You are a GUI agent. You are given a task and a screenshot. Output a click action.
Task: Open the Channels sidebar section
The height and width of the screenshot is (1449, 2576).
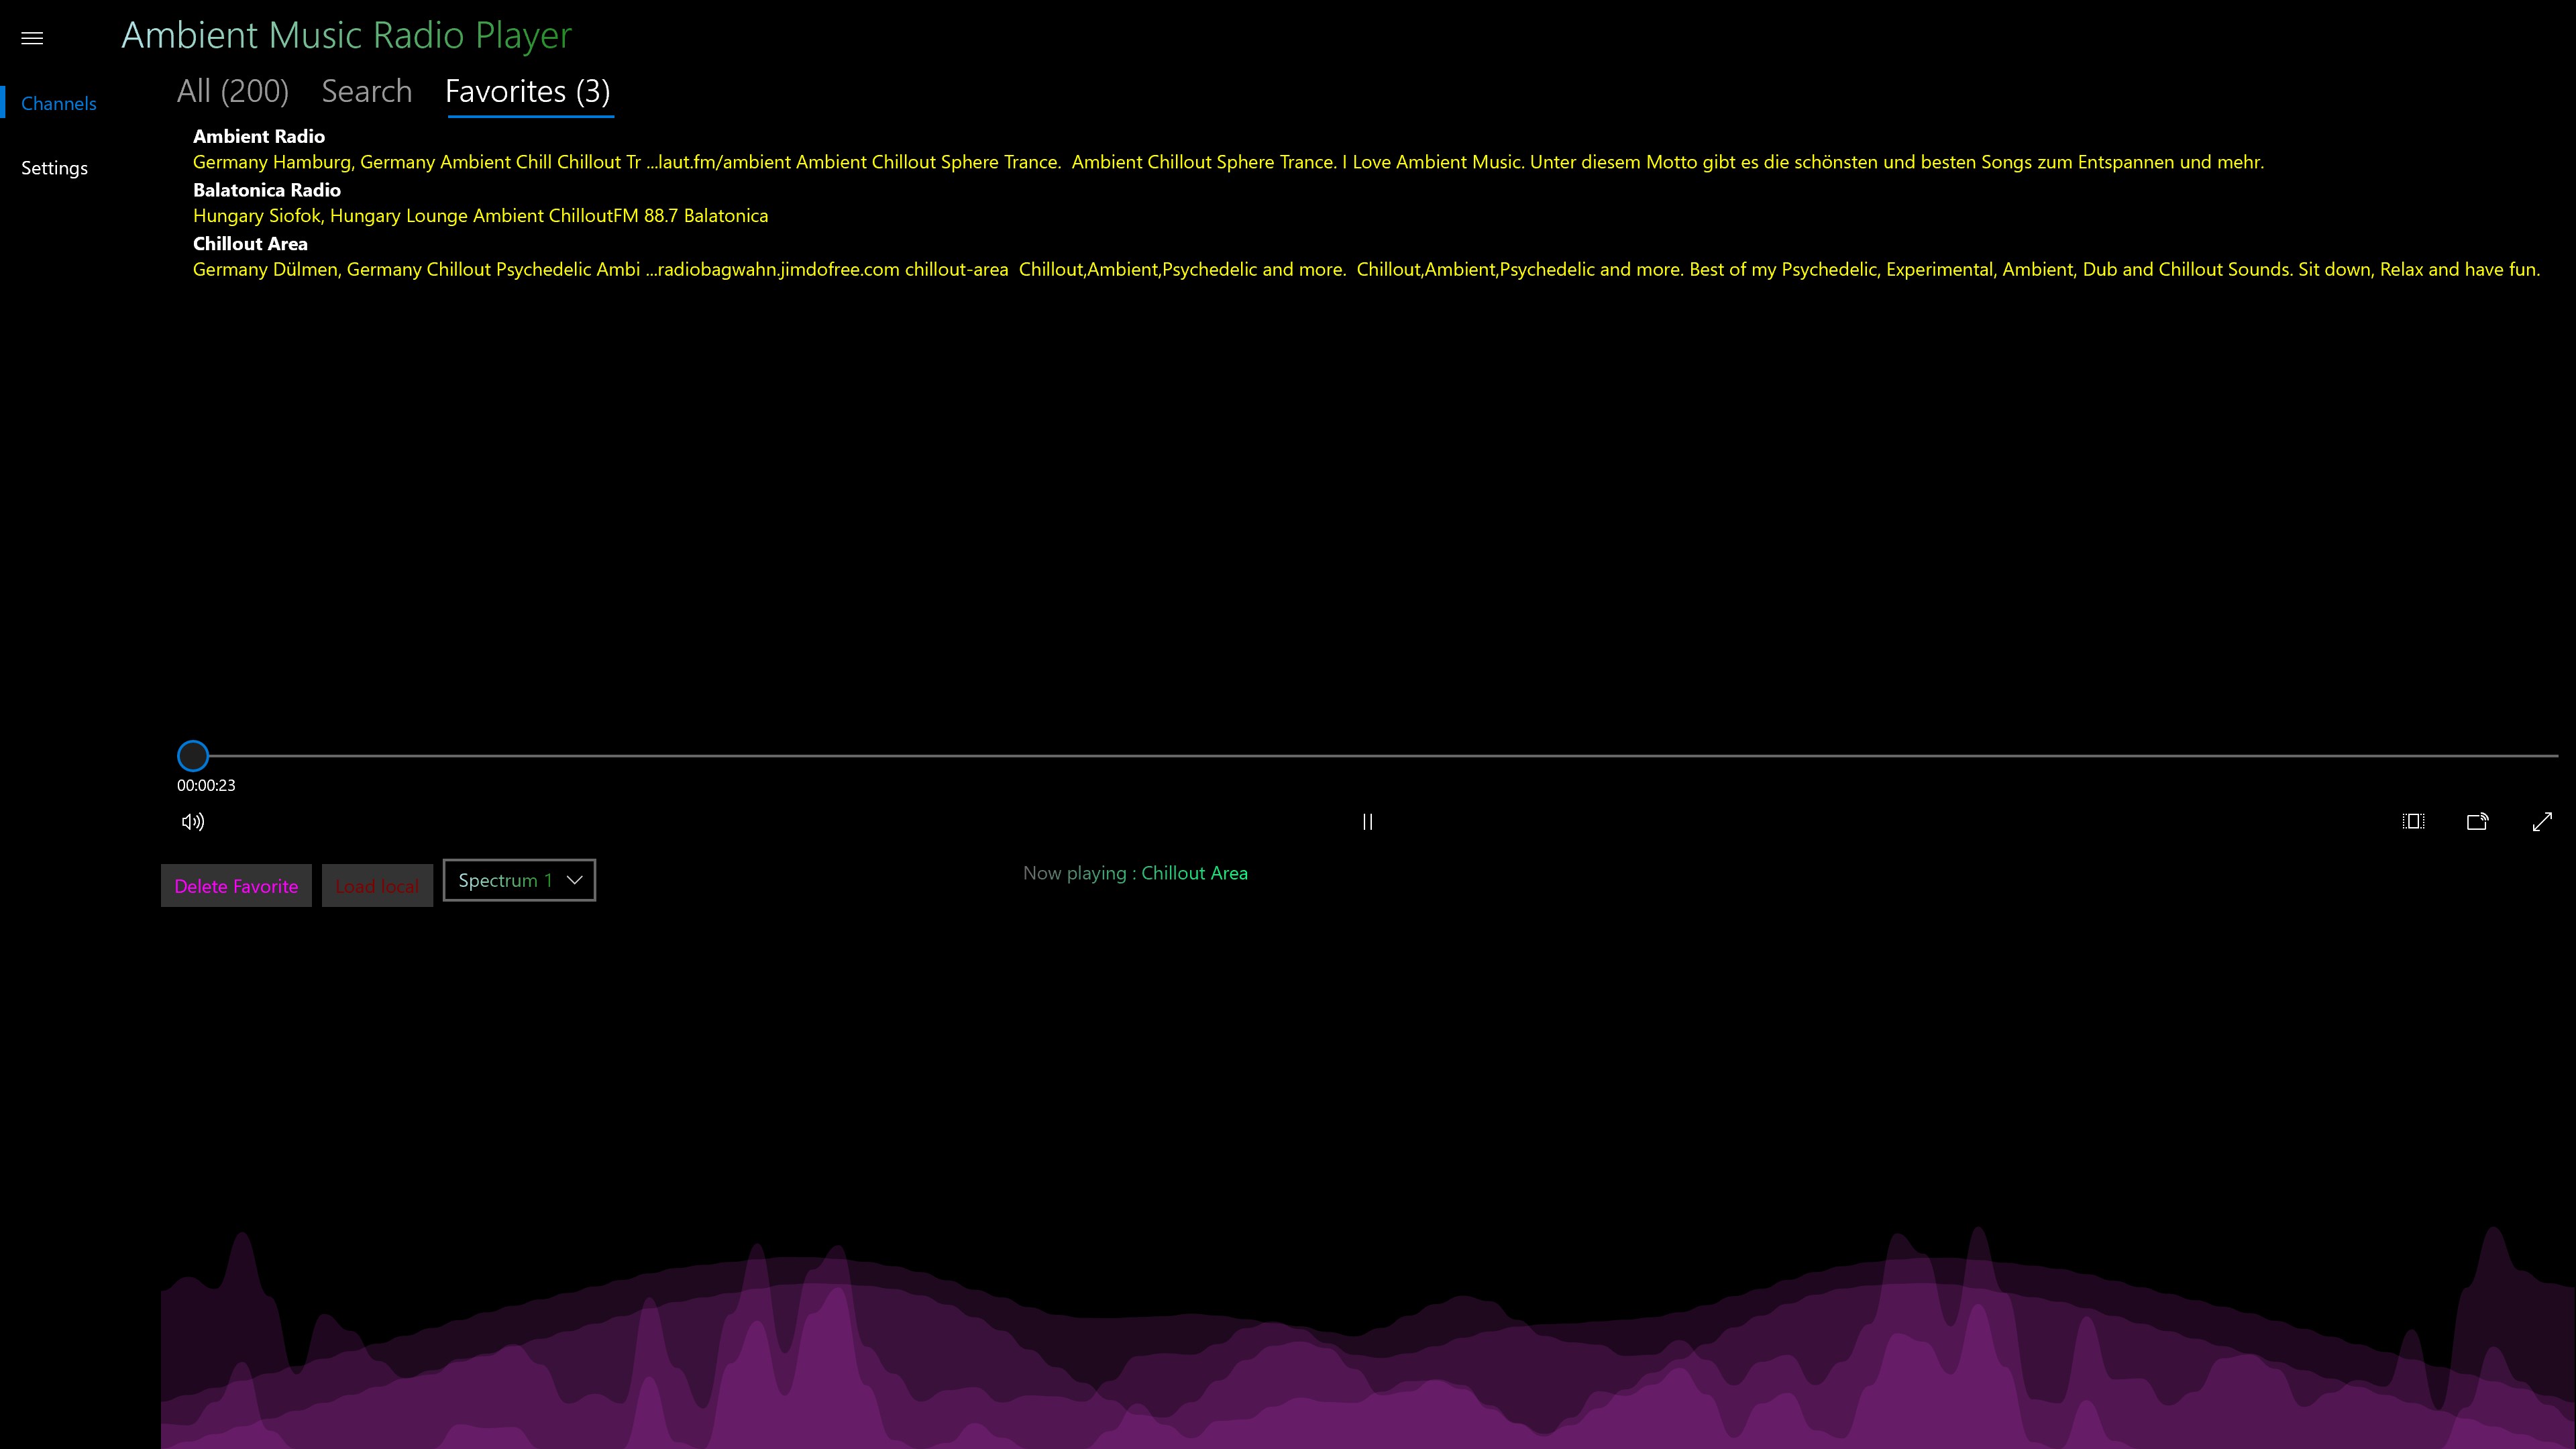(x=59, y=104)
